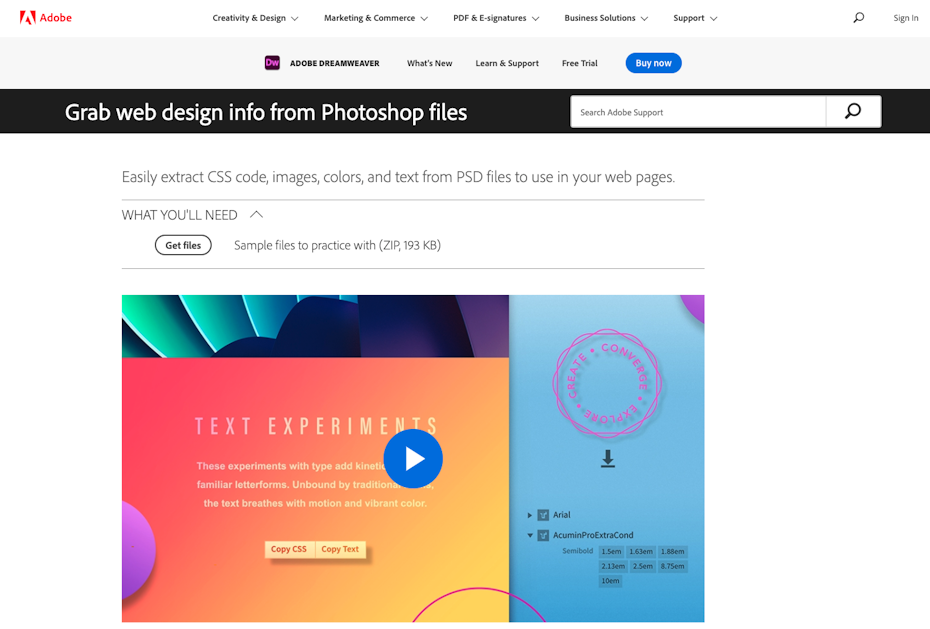Play the tutorial video
930x629 pixels.
coord(413,458)
